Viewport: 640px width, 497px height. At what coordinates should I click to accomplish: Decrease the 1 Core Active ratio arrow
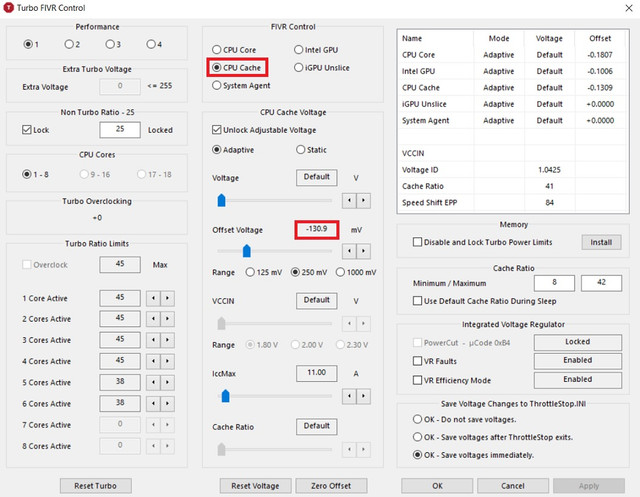(153, 298)
